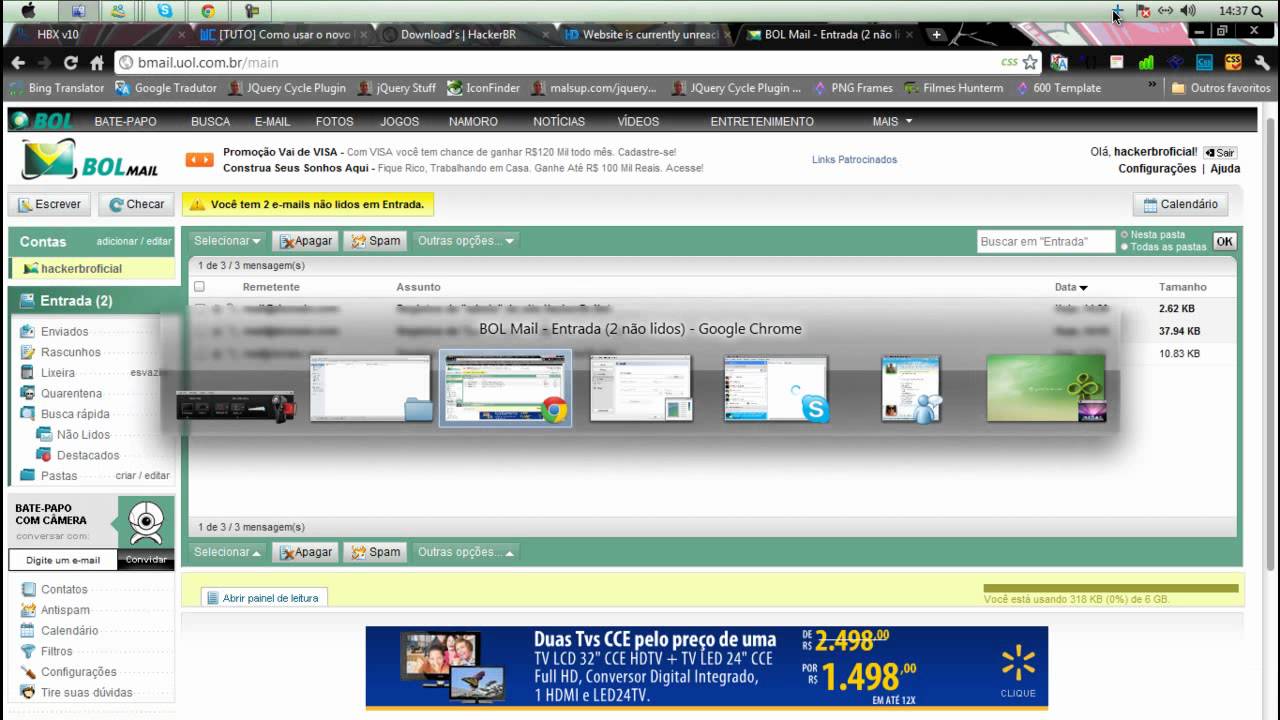Open FOTOS in BOL navbar

click(334, 122)
